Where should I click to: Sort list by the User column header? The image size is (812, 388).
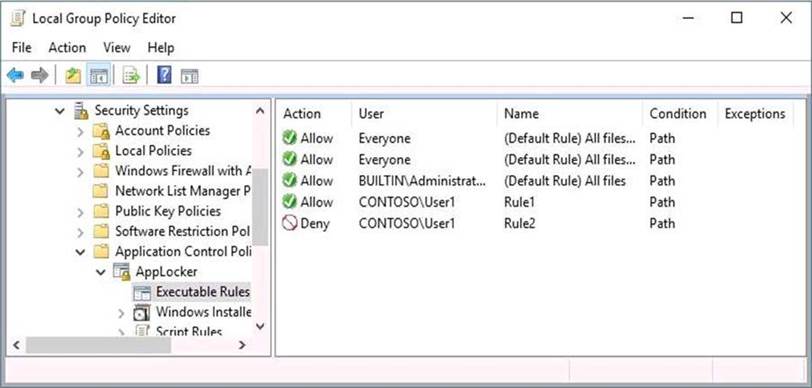point(425,113)
